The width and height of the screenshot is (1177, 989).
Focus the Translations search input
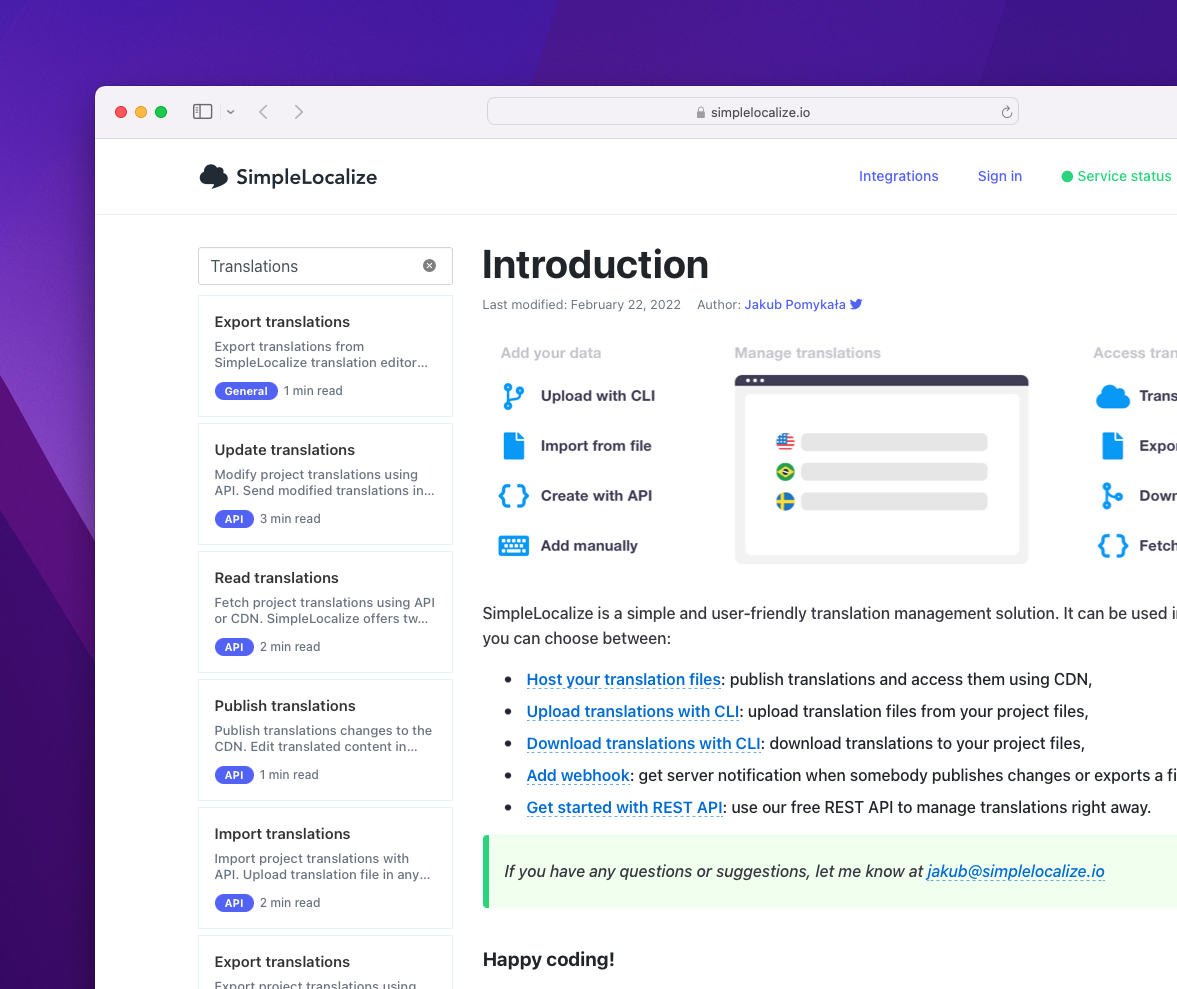pos(325,266)
